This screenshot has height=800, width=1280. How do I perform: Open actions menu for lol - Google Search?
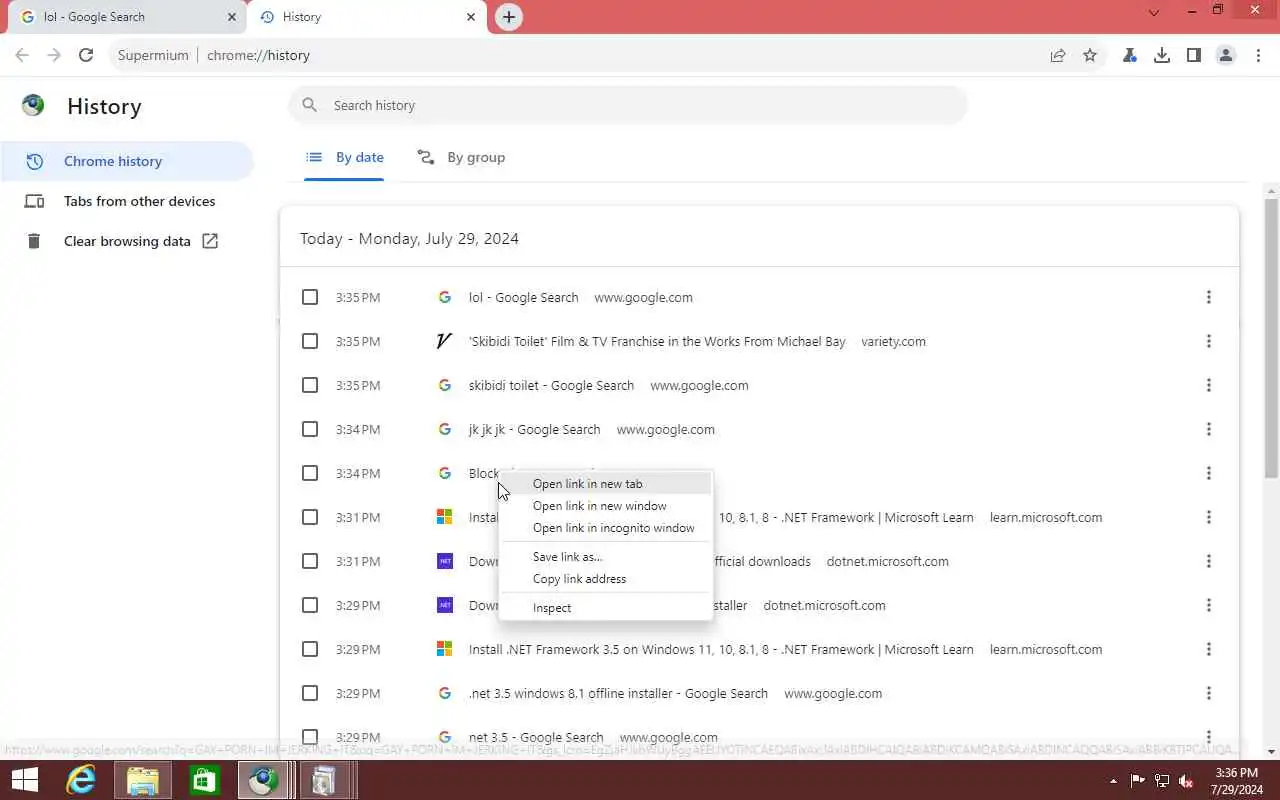[x=1208, y=297]
